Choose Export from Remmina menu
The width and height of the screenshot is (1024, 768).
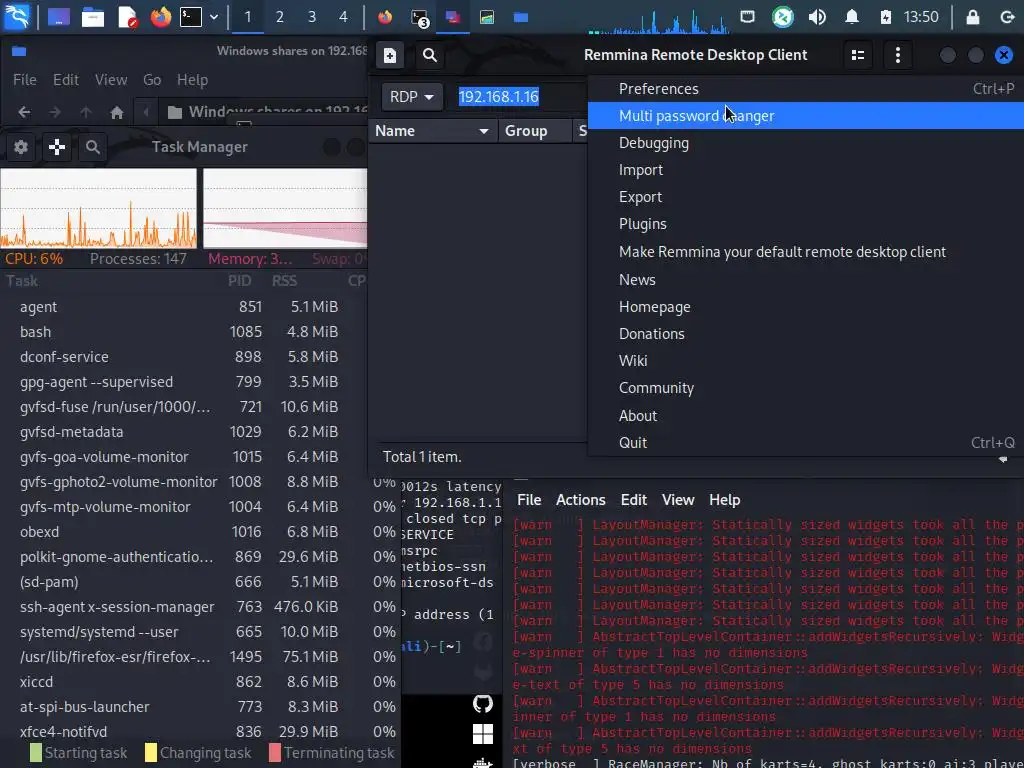tap(806, 197)
